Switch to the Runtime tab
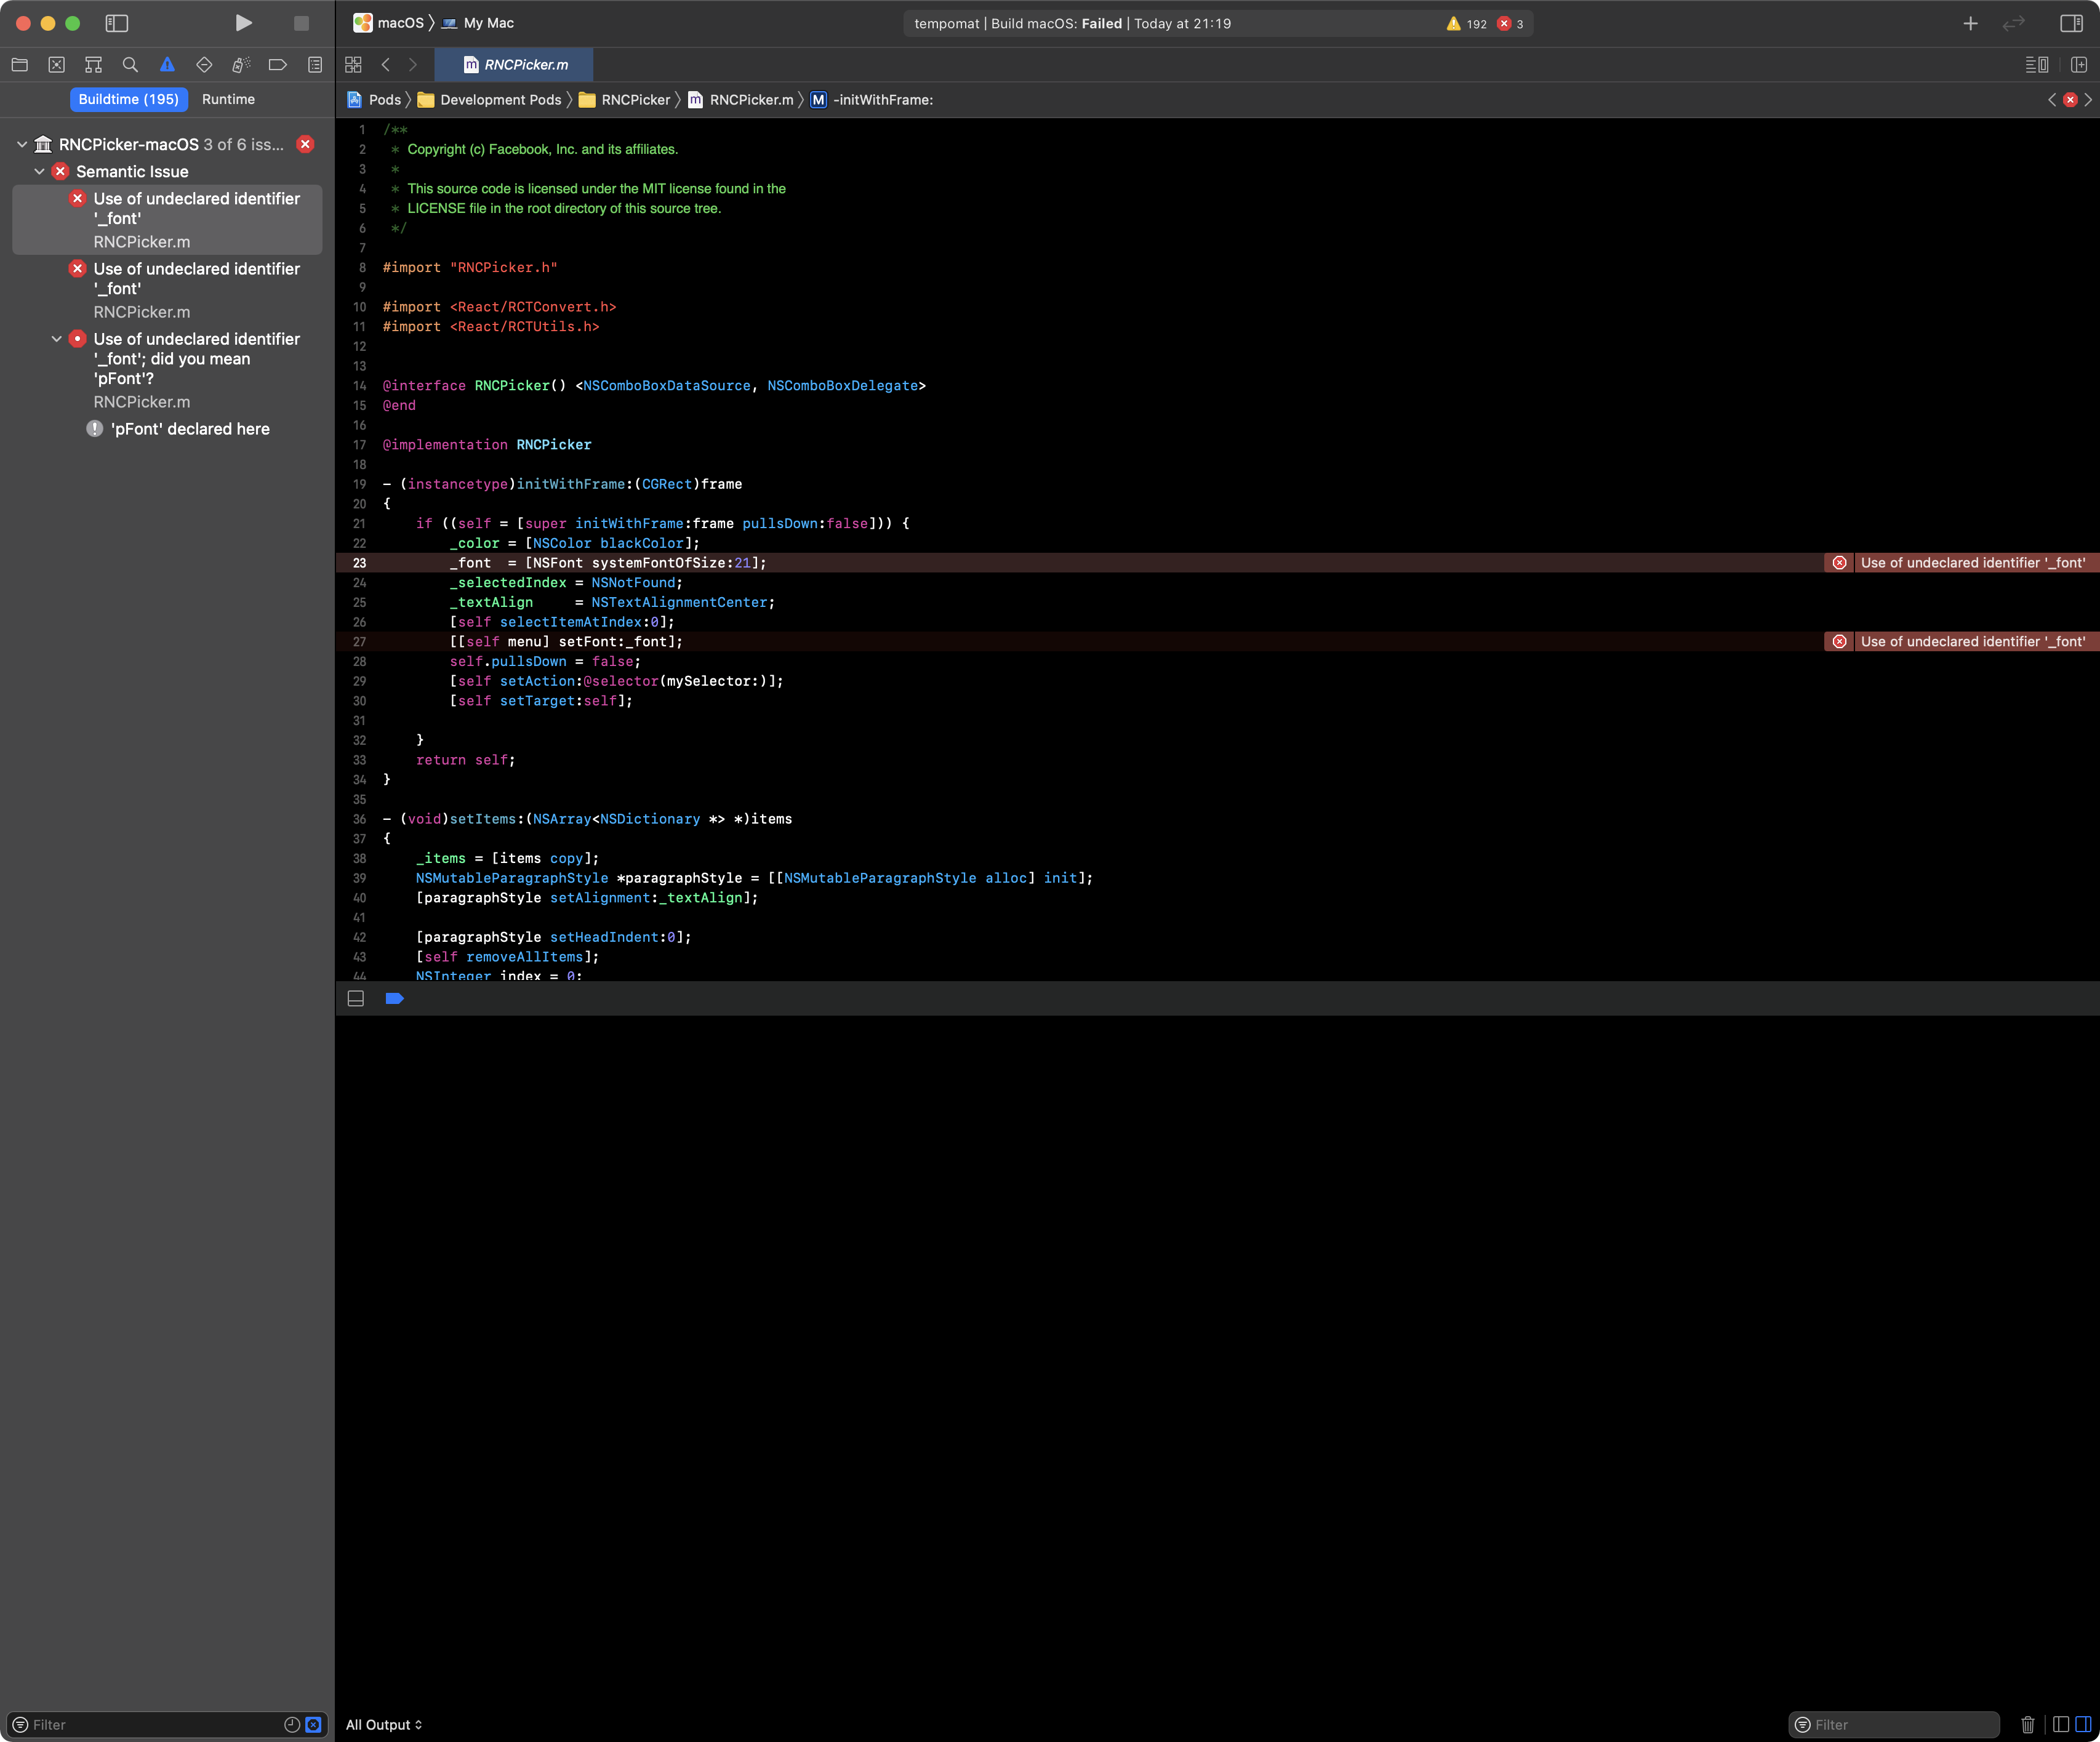Image resolution: width=2100 pixels, height=1742 pixels. [x=228, y=99]
